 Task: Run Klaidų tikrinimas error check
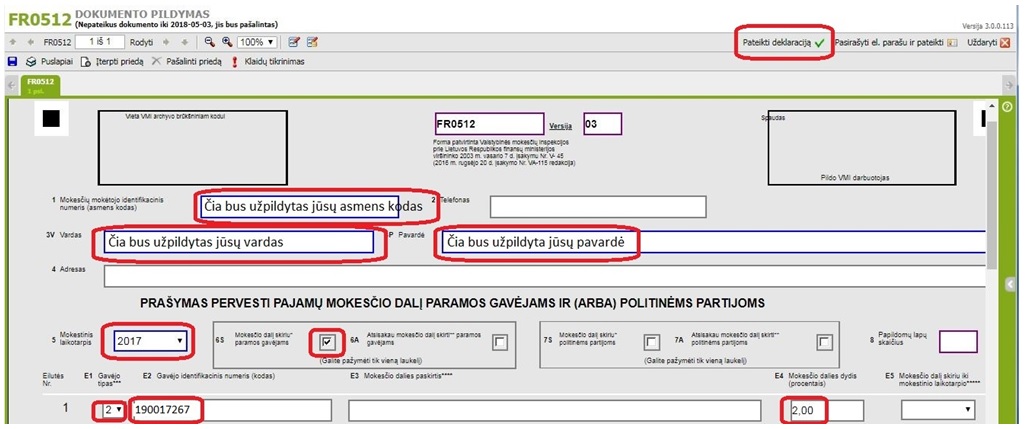(267, 62)
